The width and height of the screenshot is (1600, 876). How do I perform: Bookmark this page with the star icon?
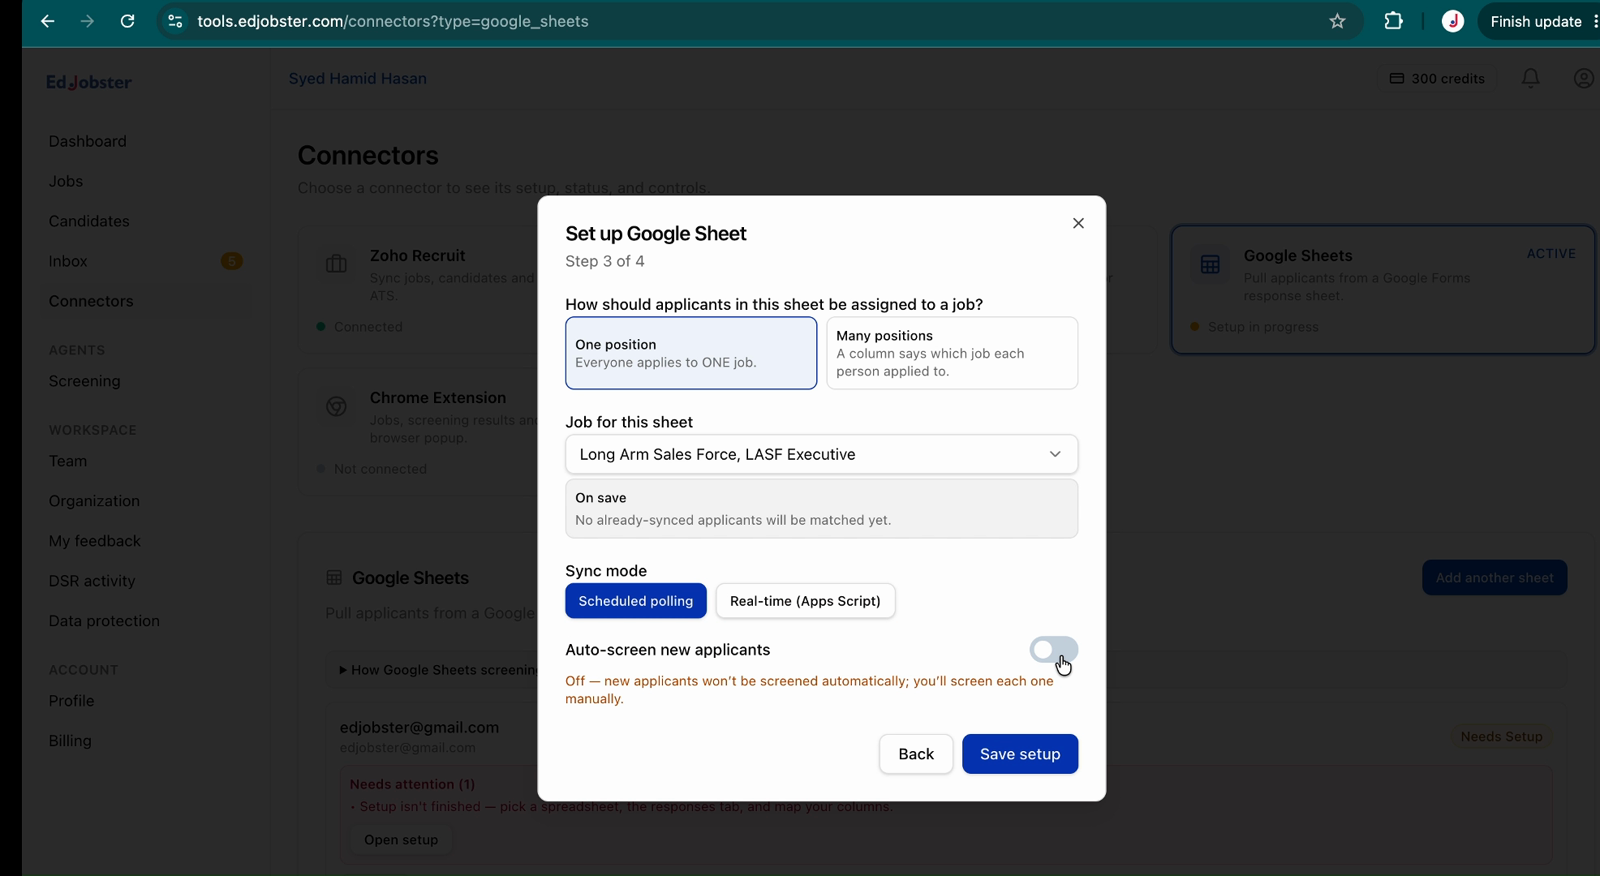coord(1337,21)
